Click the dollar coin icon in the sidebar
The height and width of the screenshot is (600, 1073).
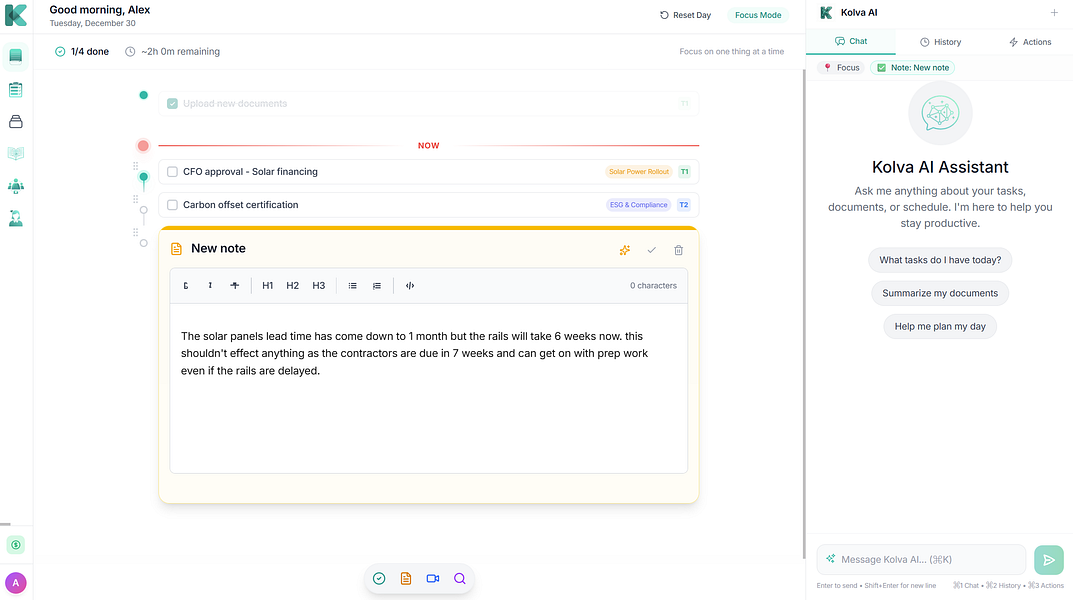(16, 545)
